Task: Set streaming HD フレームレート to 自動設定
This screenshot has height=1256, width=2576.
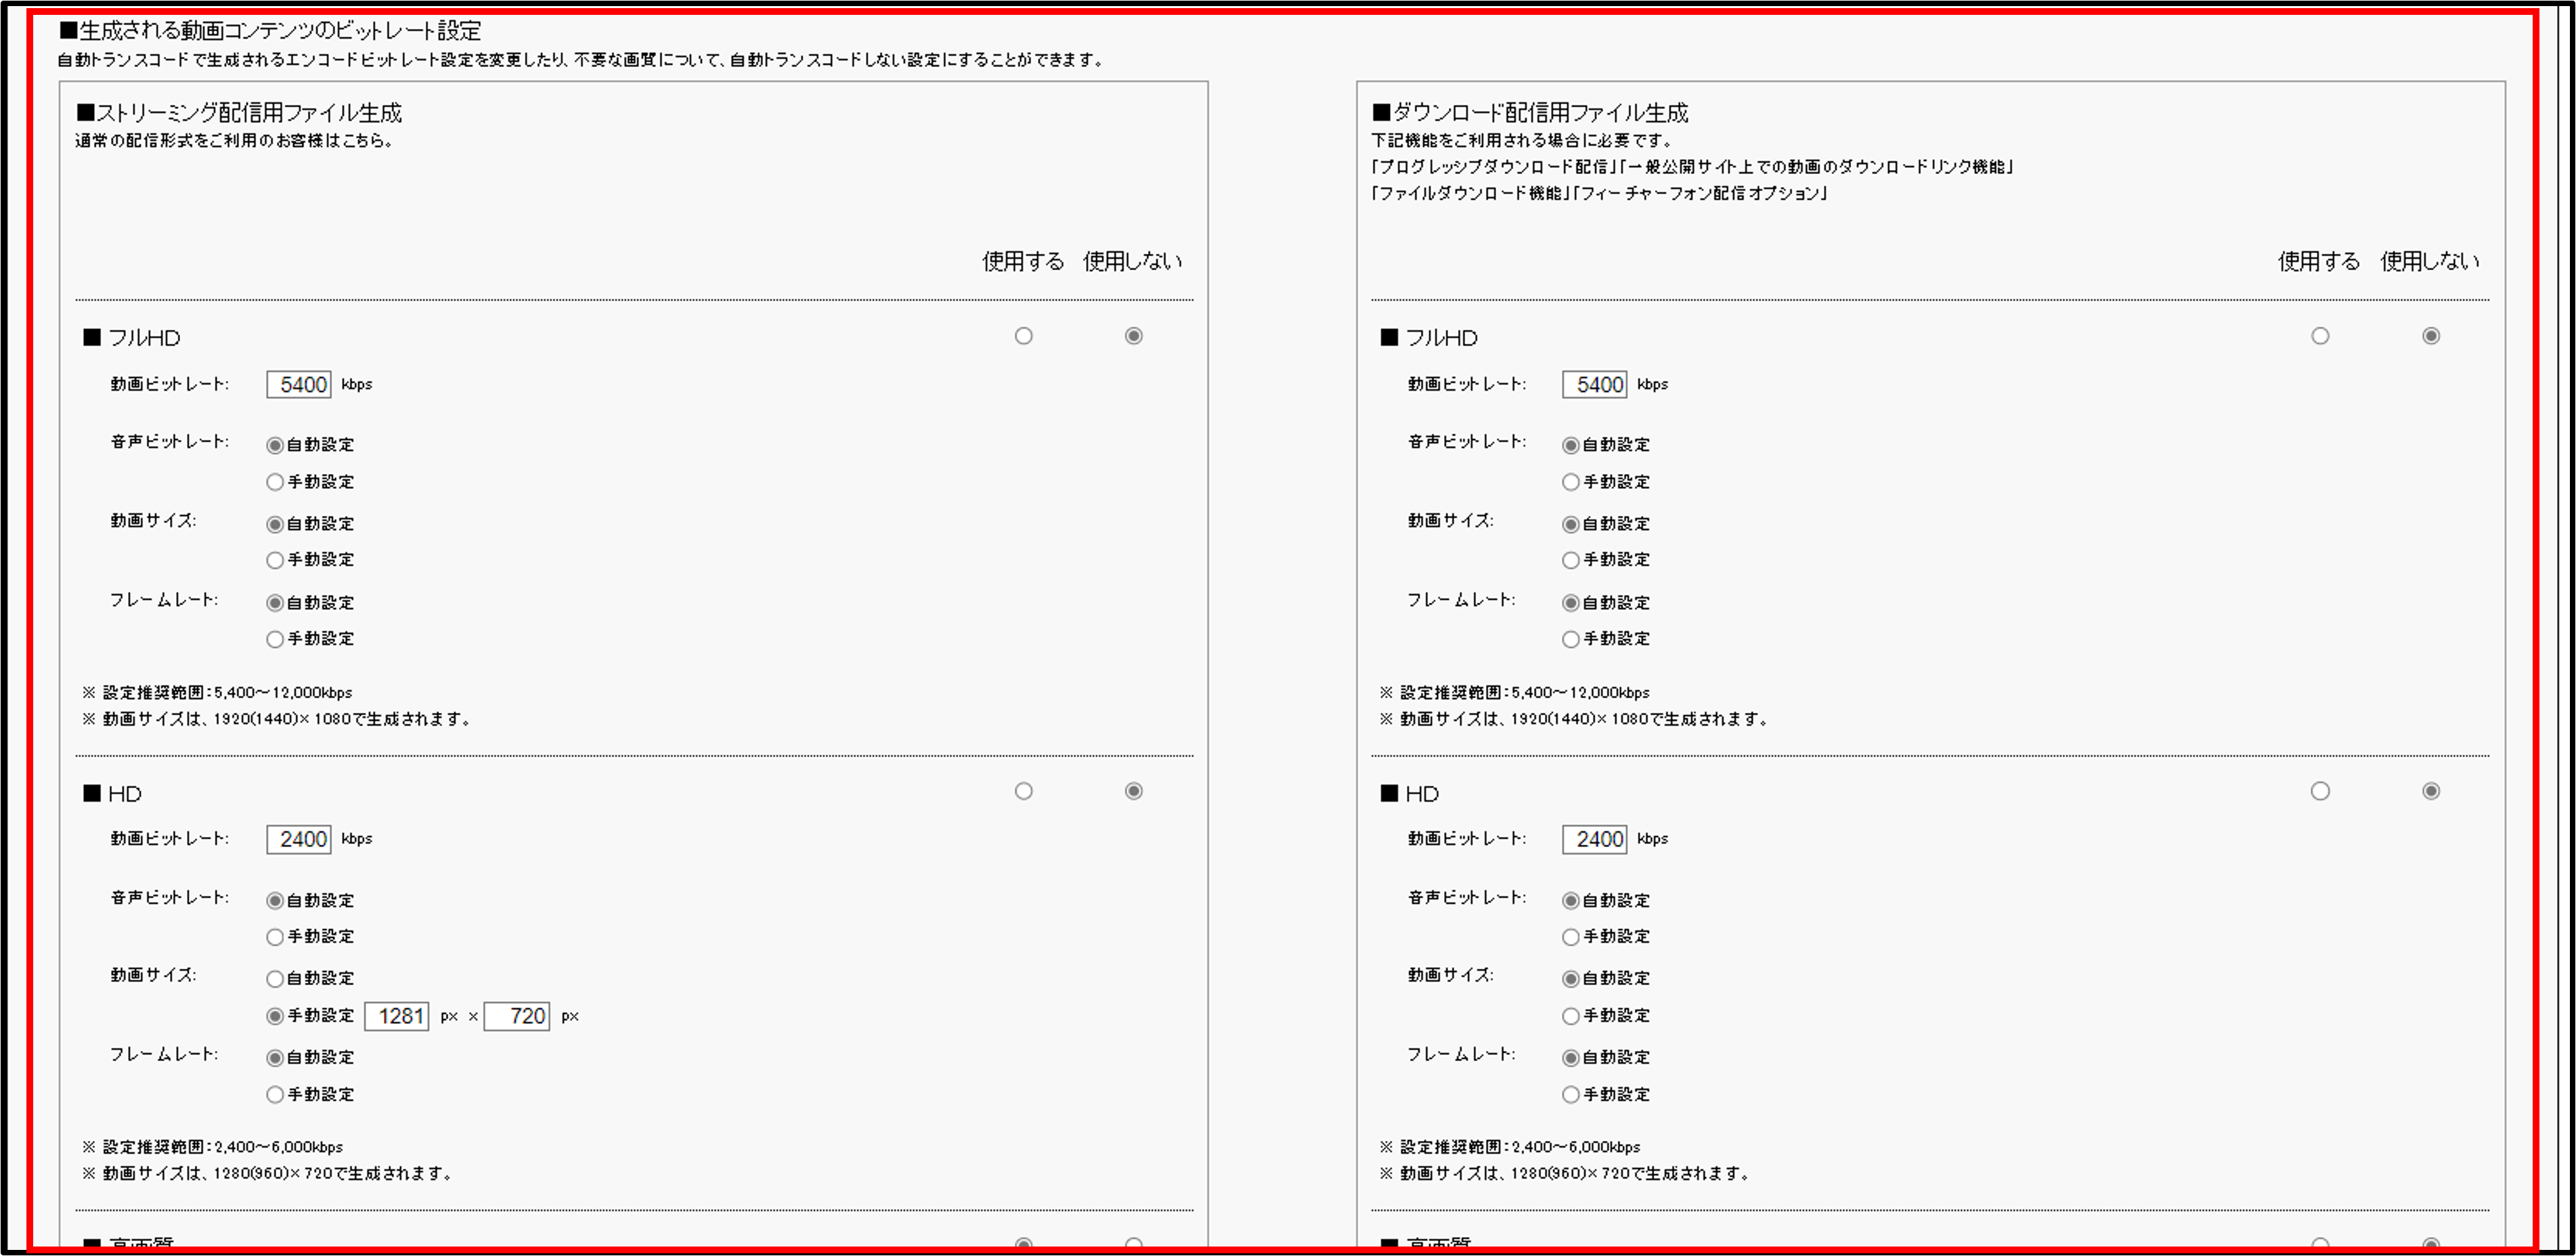Action: pyautogui.click(x=275, y=1058)
